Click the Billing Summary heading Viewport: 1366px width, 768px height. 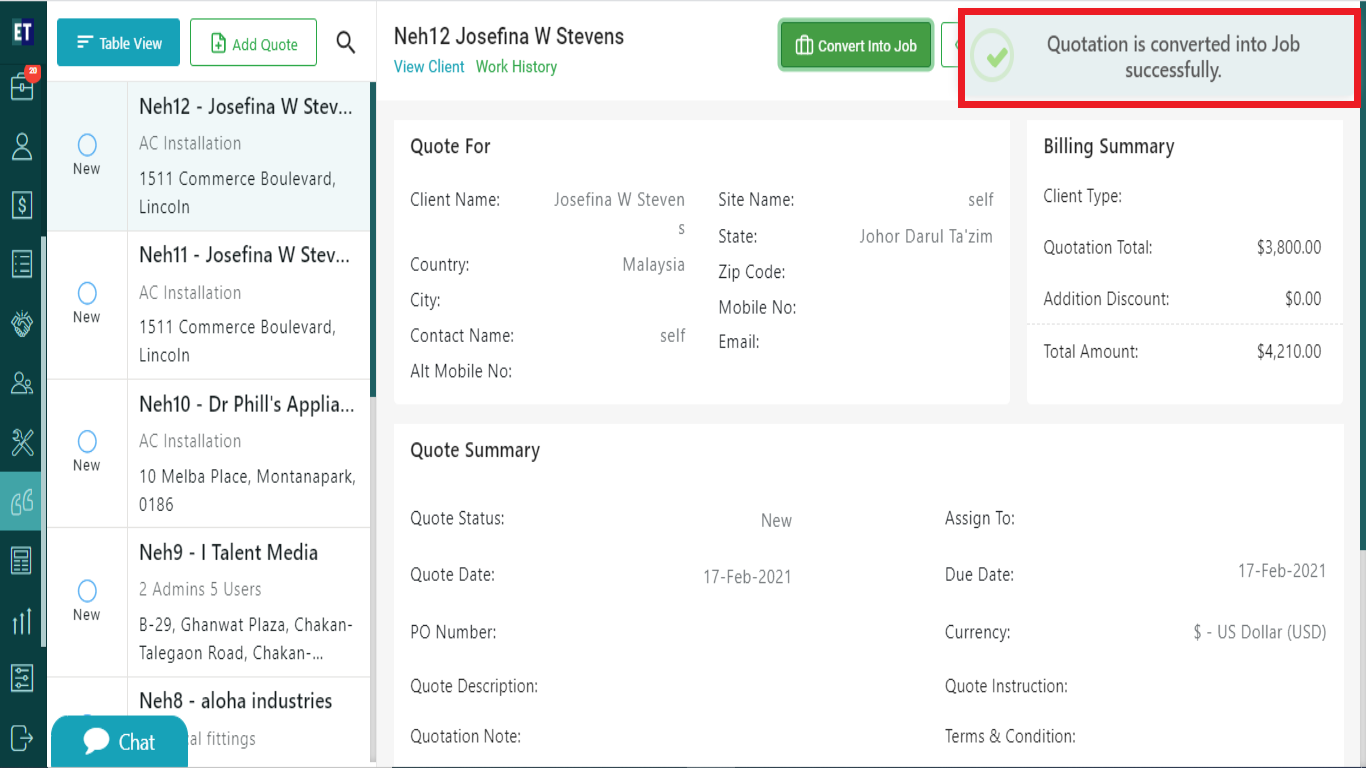[1109, 146]
